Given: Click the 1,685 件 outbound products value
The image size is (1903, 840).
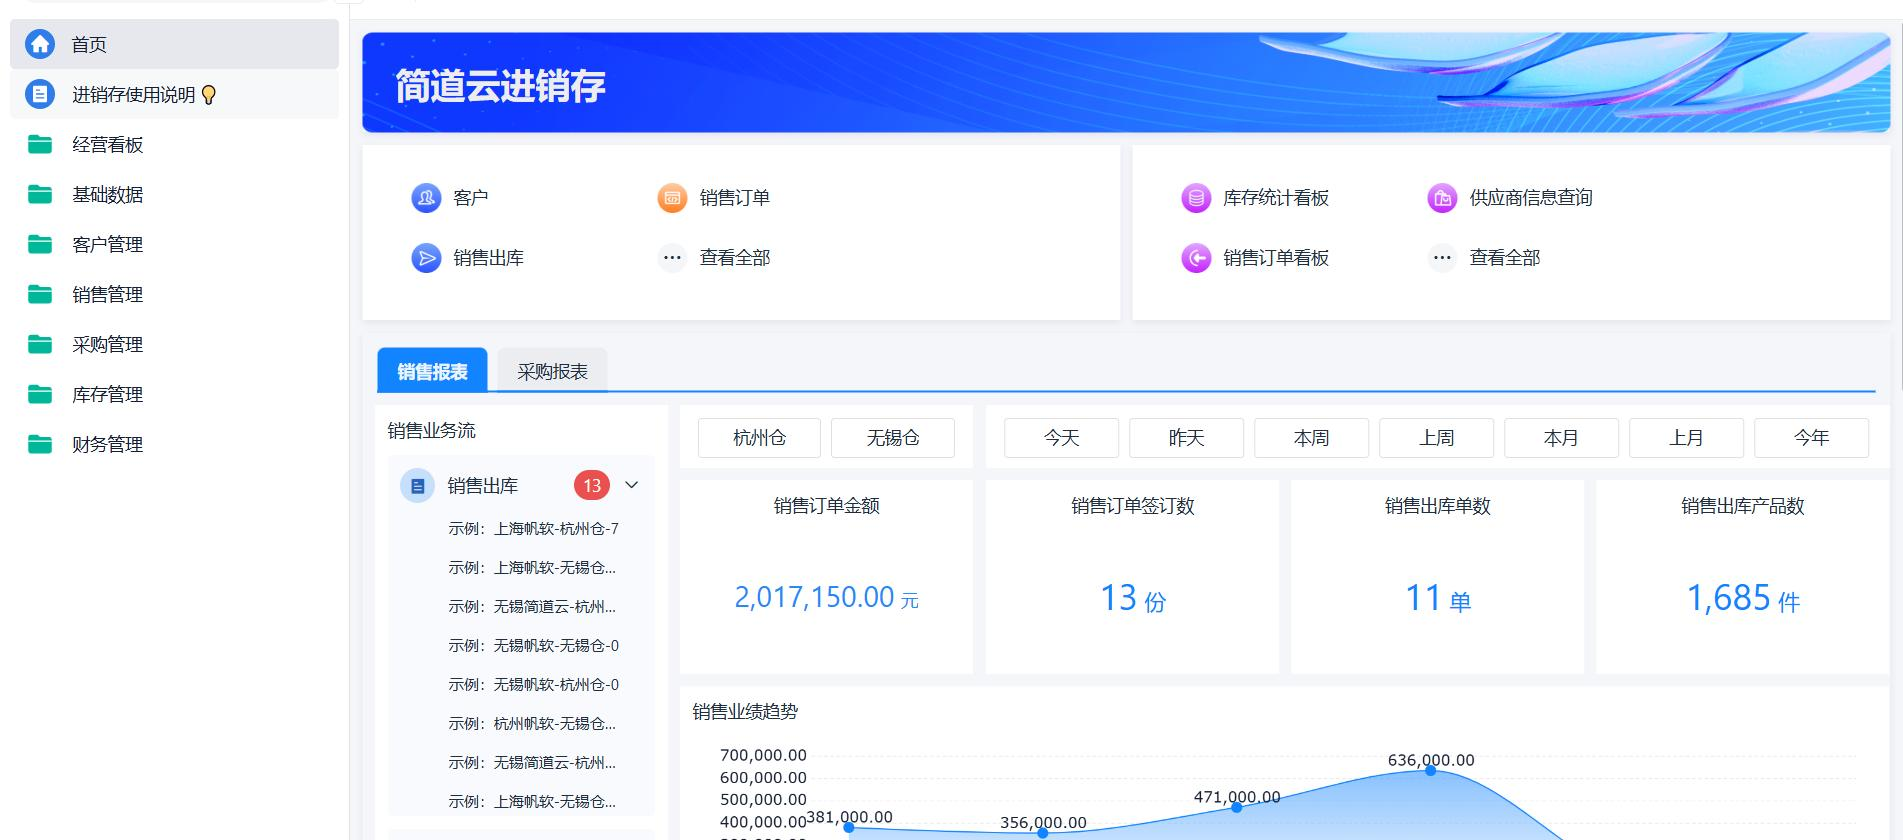Looking at the screenshot, I should pos(1742,598).
